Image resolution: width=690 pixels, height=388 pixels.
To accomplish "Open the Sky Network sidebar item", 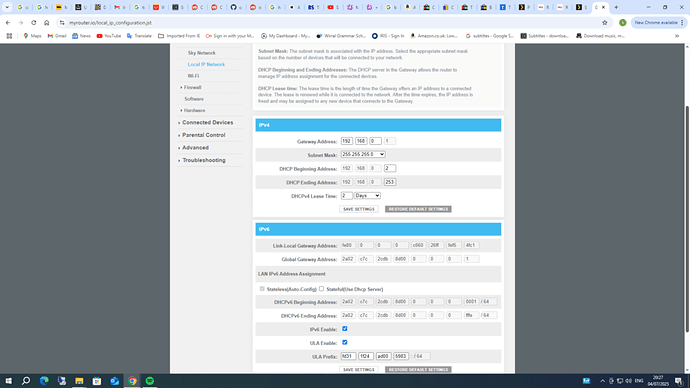I will click(202, 53).
